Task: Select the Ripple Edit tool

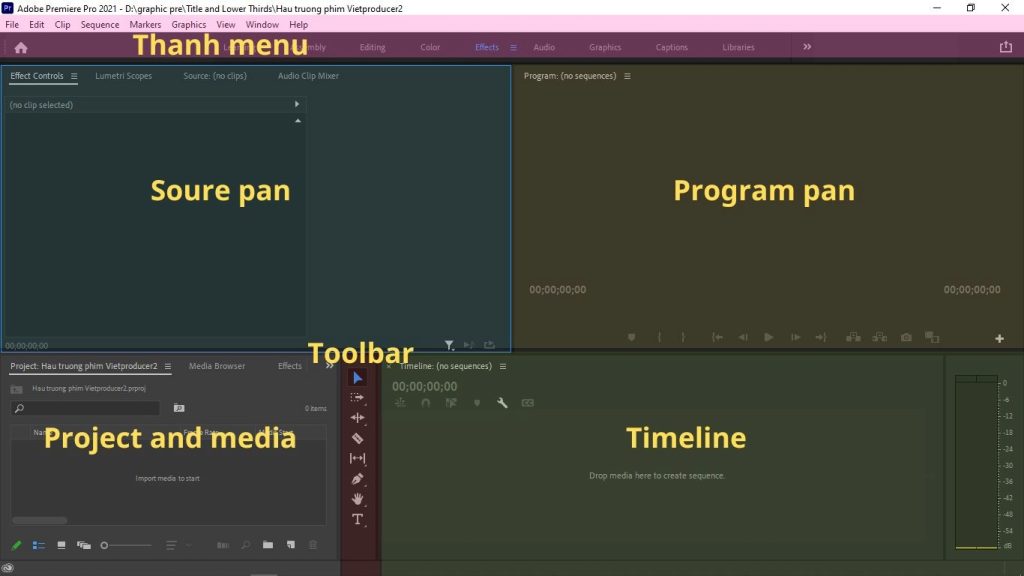Action: (x=358, y=418)
